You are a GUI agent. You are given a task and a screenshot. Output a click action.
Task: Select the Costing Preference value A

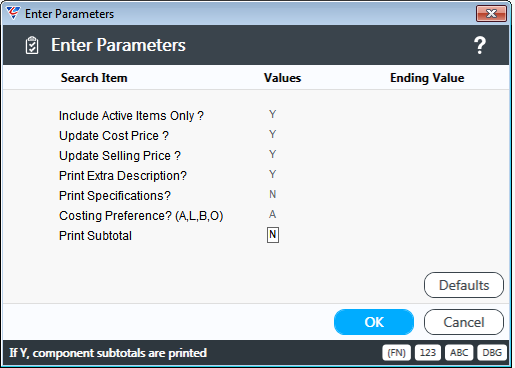[x=273, y=215]
